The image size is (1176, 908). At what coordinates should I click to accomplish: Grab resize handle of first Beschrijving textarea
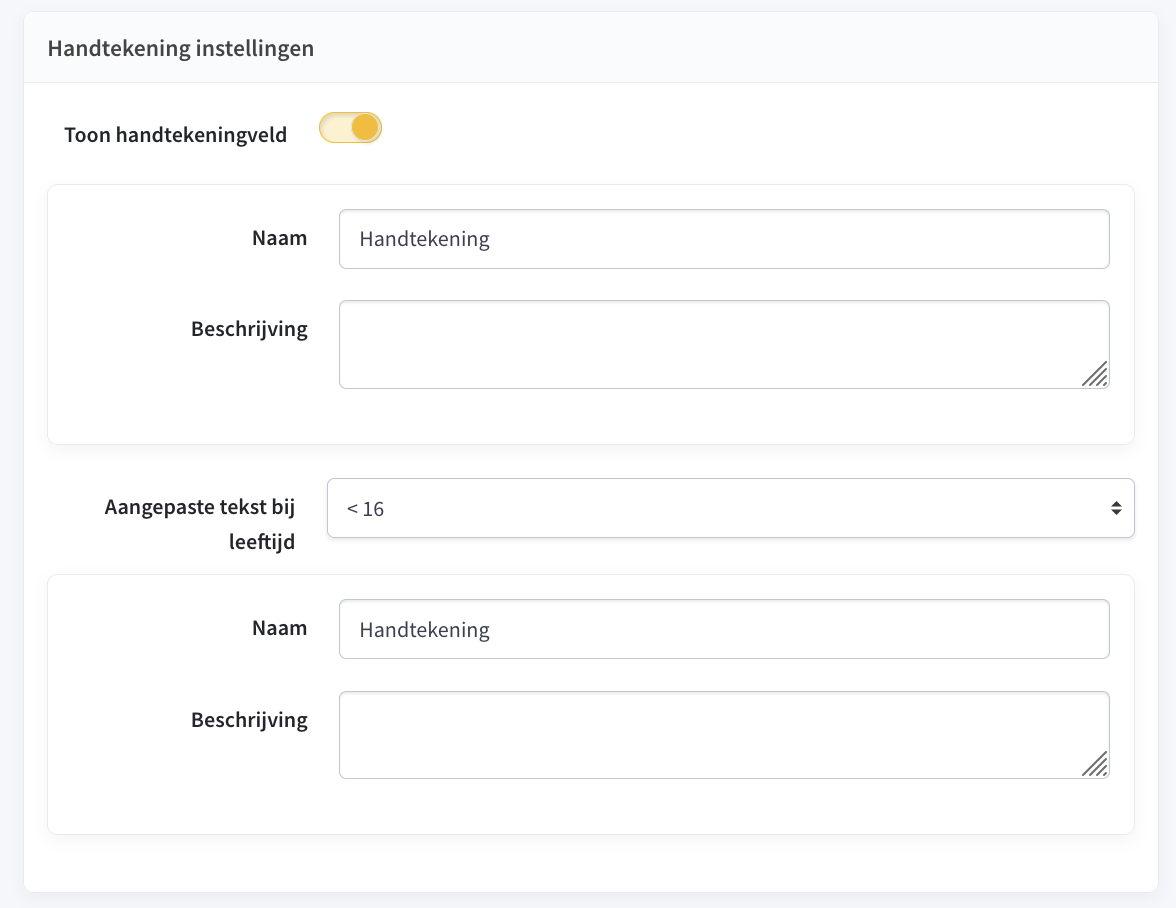(1096, 374)
